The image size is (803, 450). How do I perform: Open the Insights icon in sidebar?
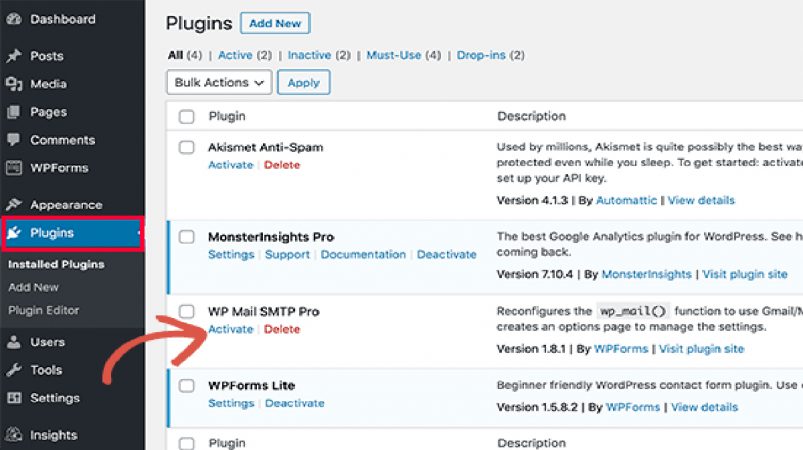tap(14, 435)
